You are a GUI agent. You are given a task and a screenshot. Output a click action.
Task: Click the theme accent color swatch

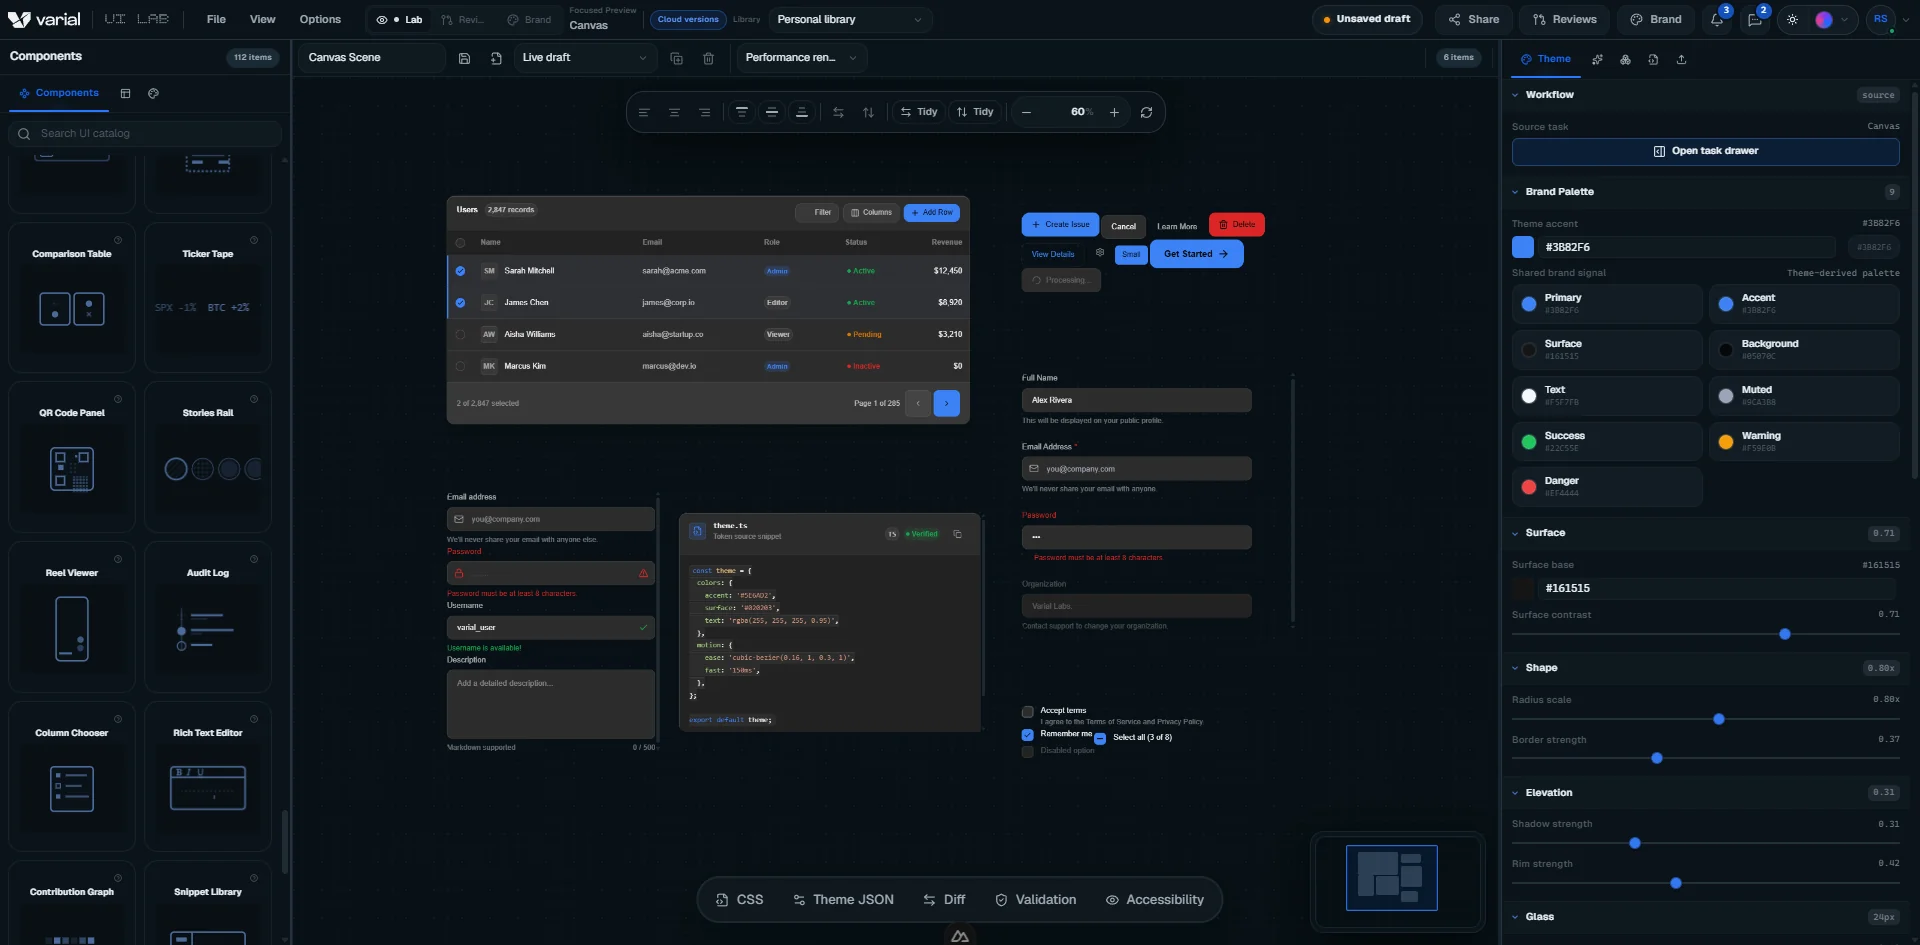[x=1523, y=247]
